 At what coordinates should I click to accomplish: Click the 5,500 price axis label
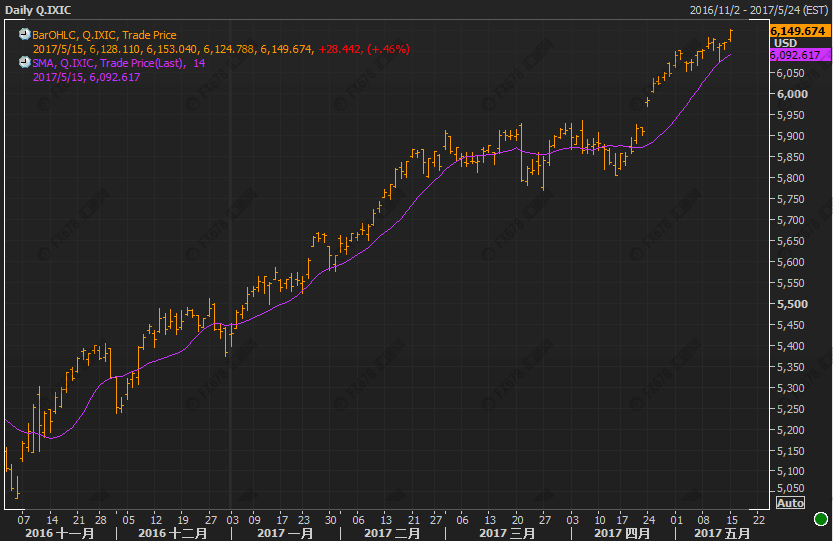click(792, 304)
